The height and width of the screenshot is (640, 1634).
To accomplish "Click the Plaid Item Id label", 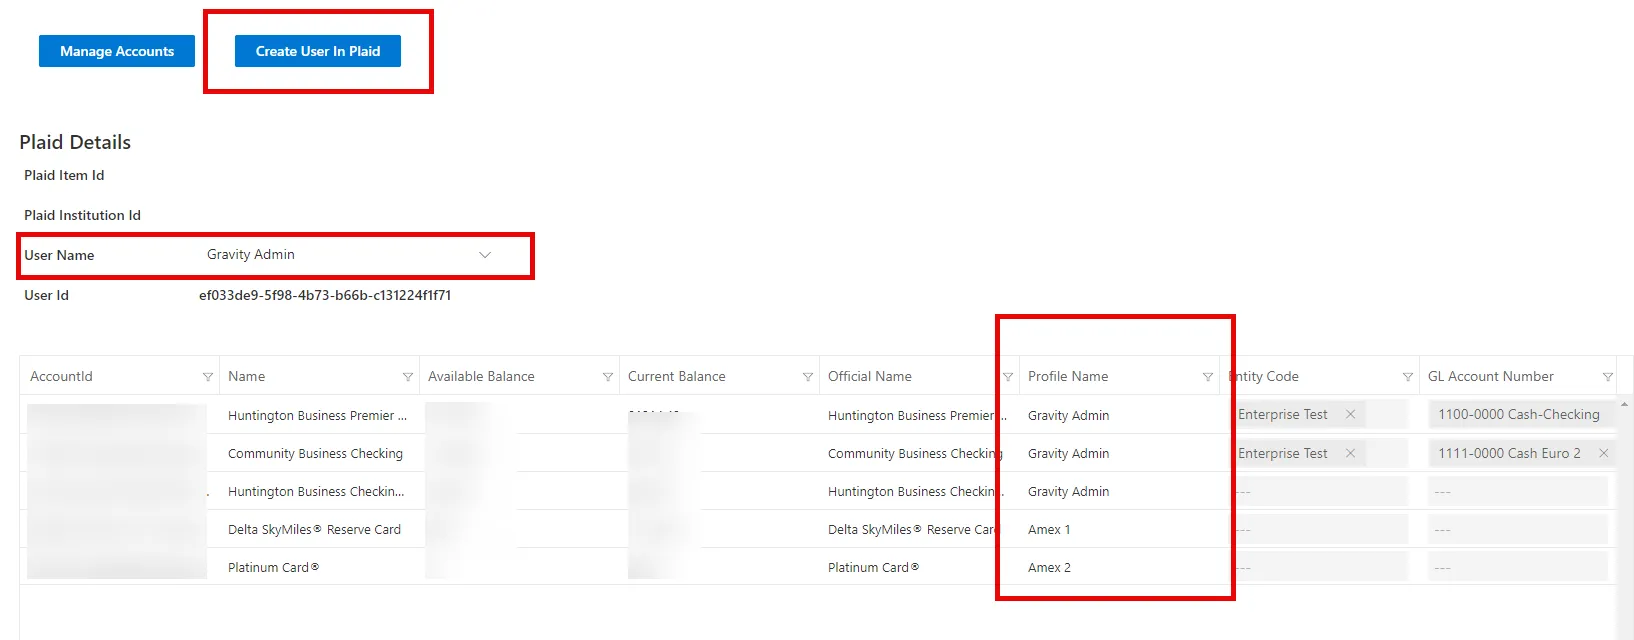I will [64, 175].
